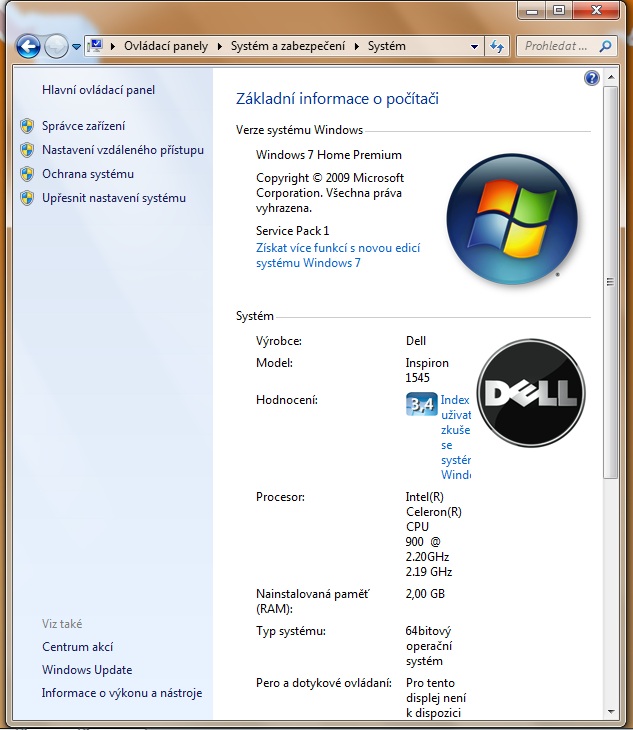Open Správce zařízení
633x730 pixels.
point(83,126)
